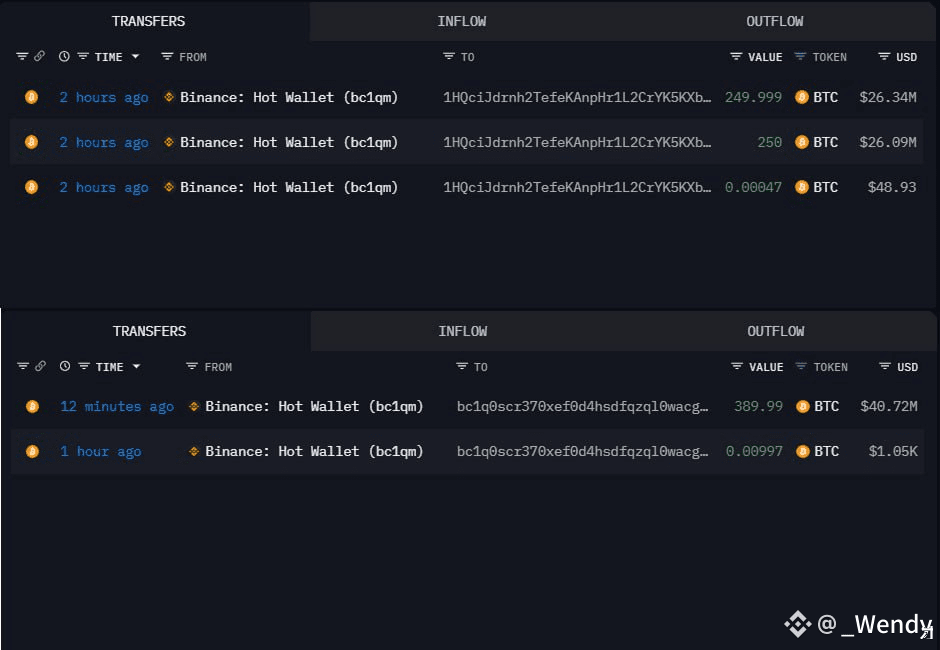Click the USD amount $26.09M
The width and height of the screenshot is (940, 650).
point(888,143)
